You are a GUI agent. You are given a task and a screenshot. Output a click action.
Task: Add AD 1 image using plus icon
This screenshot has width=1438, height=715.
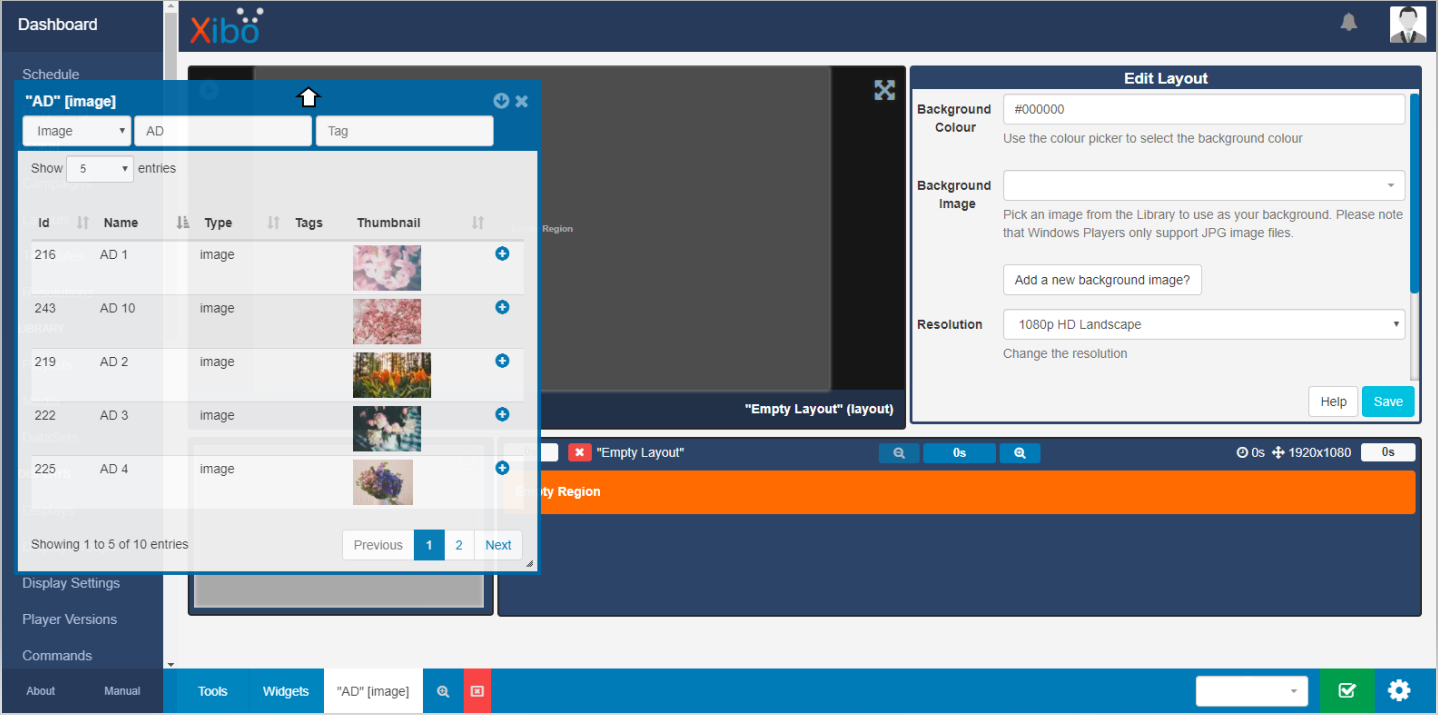(502, 254)
